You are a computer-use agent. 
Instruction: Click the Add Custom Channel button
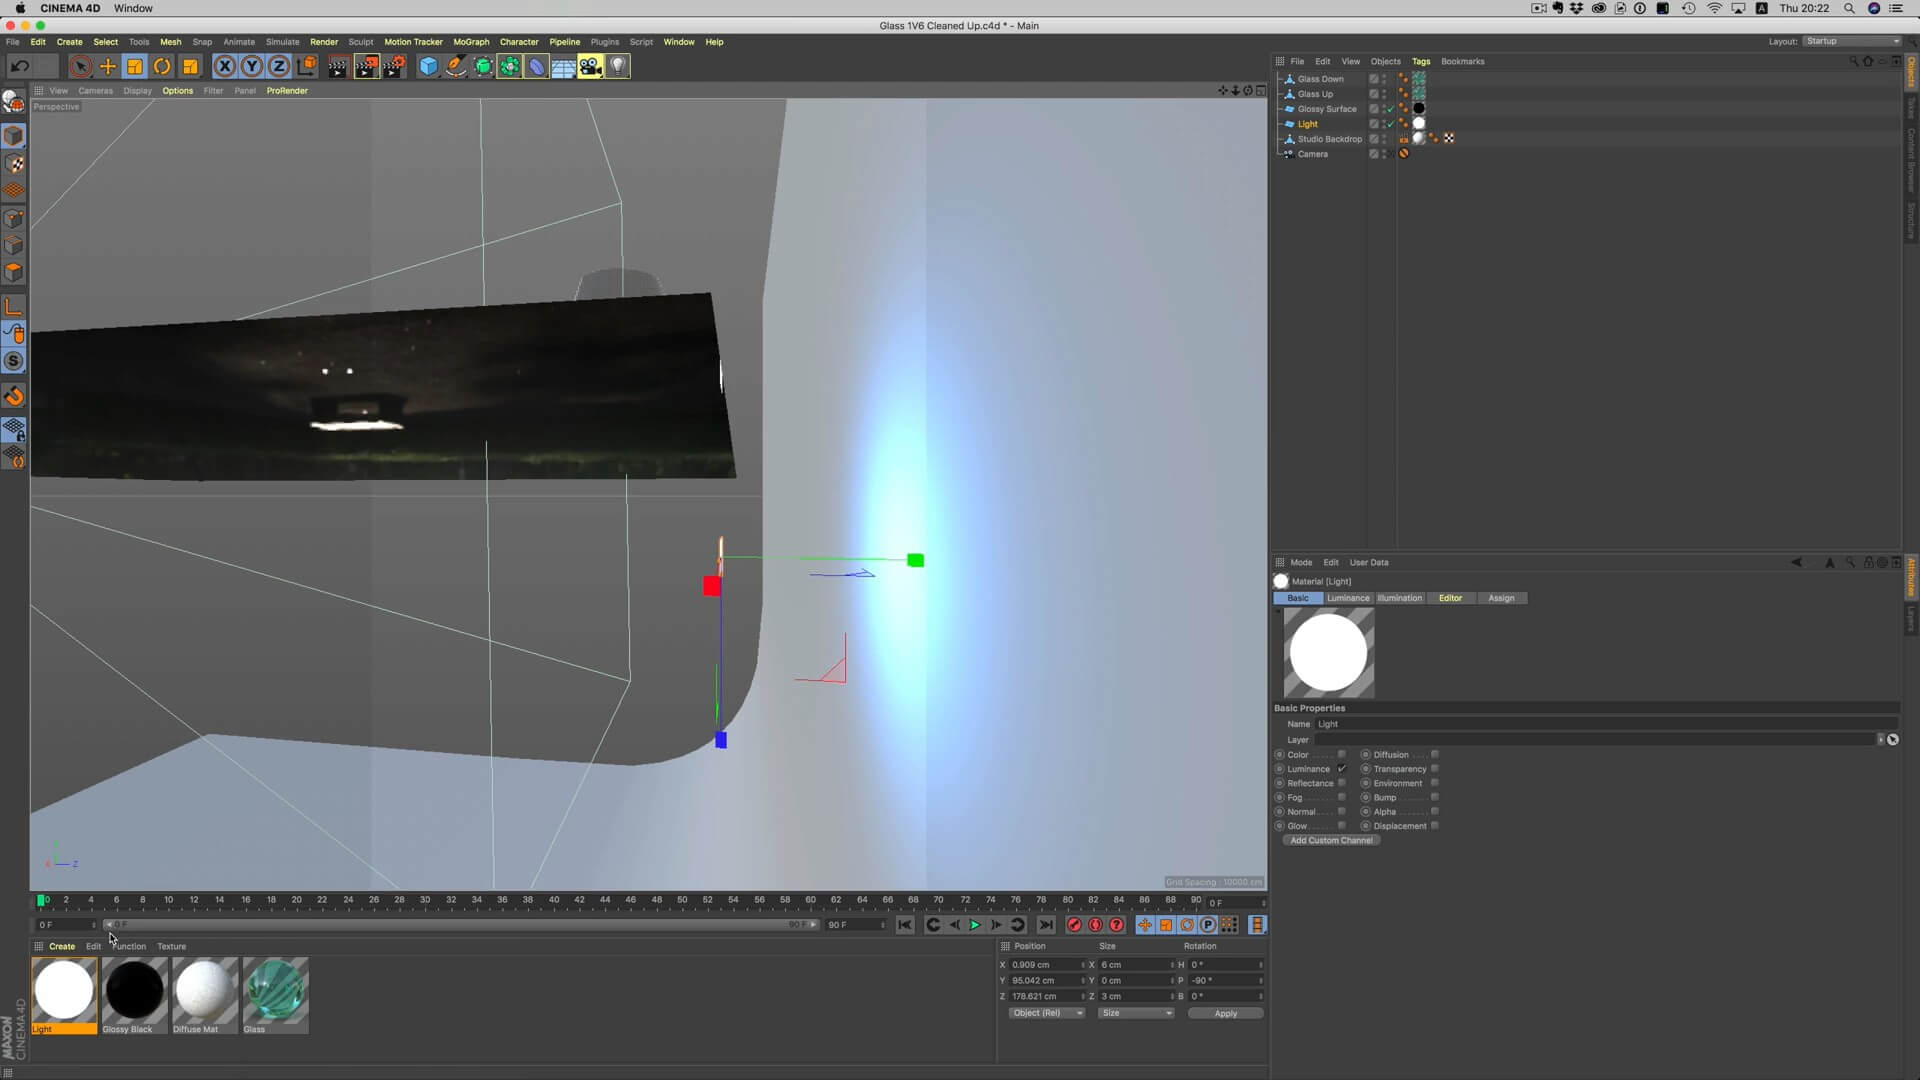point(1331,840)
